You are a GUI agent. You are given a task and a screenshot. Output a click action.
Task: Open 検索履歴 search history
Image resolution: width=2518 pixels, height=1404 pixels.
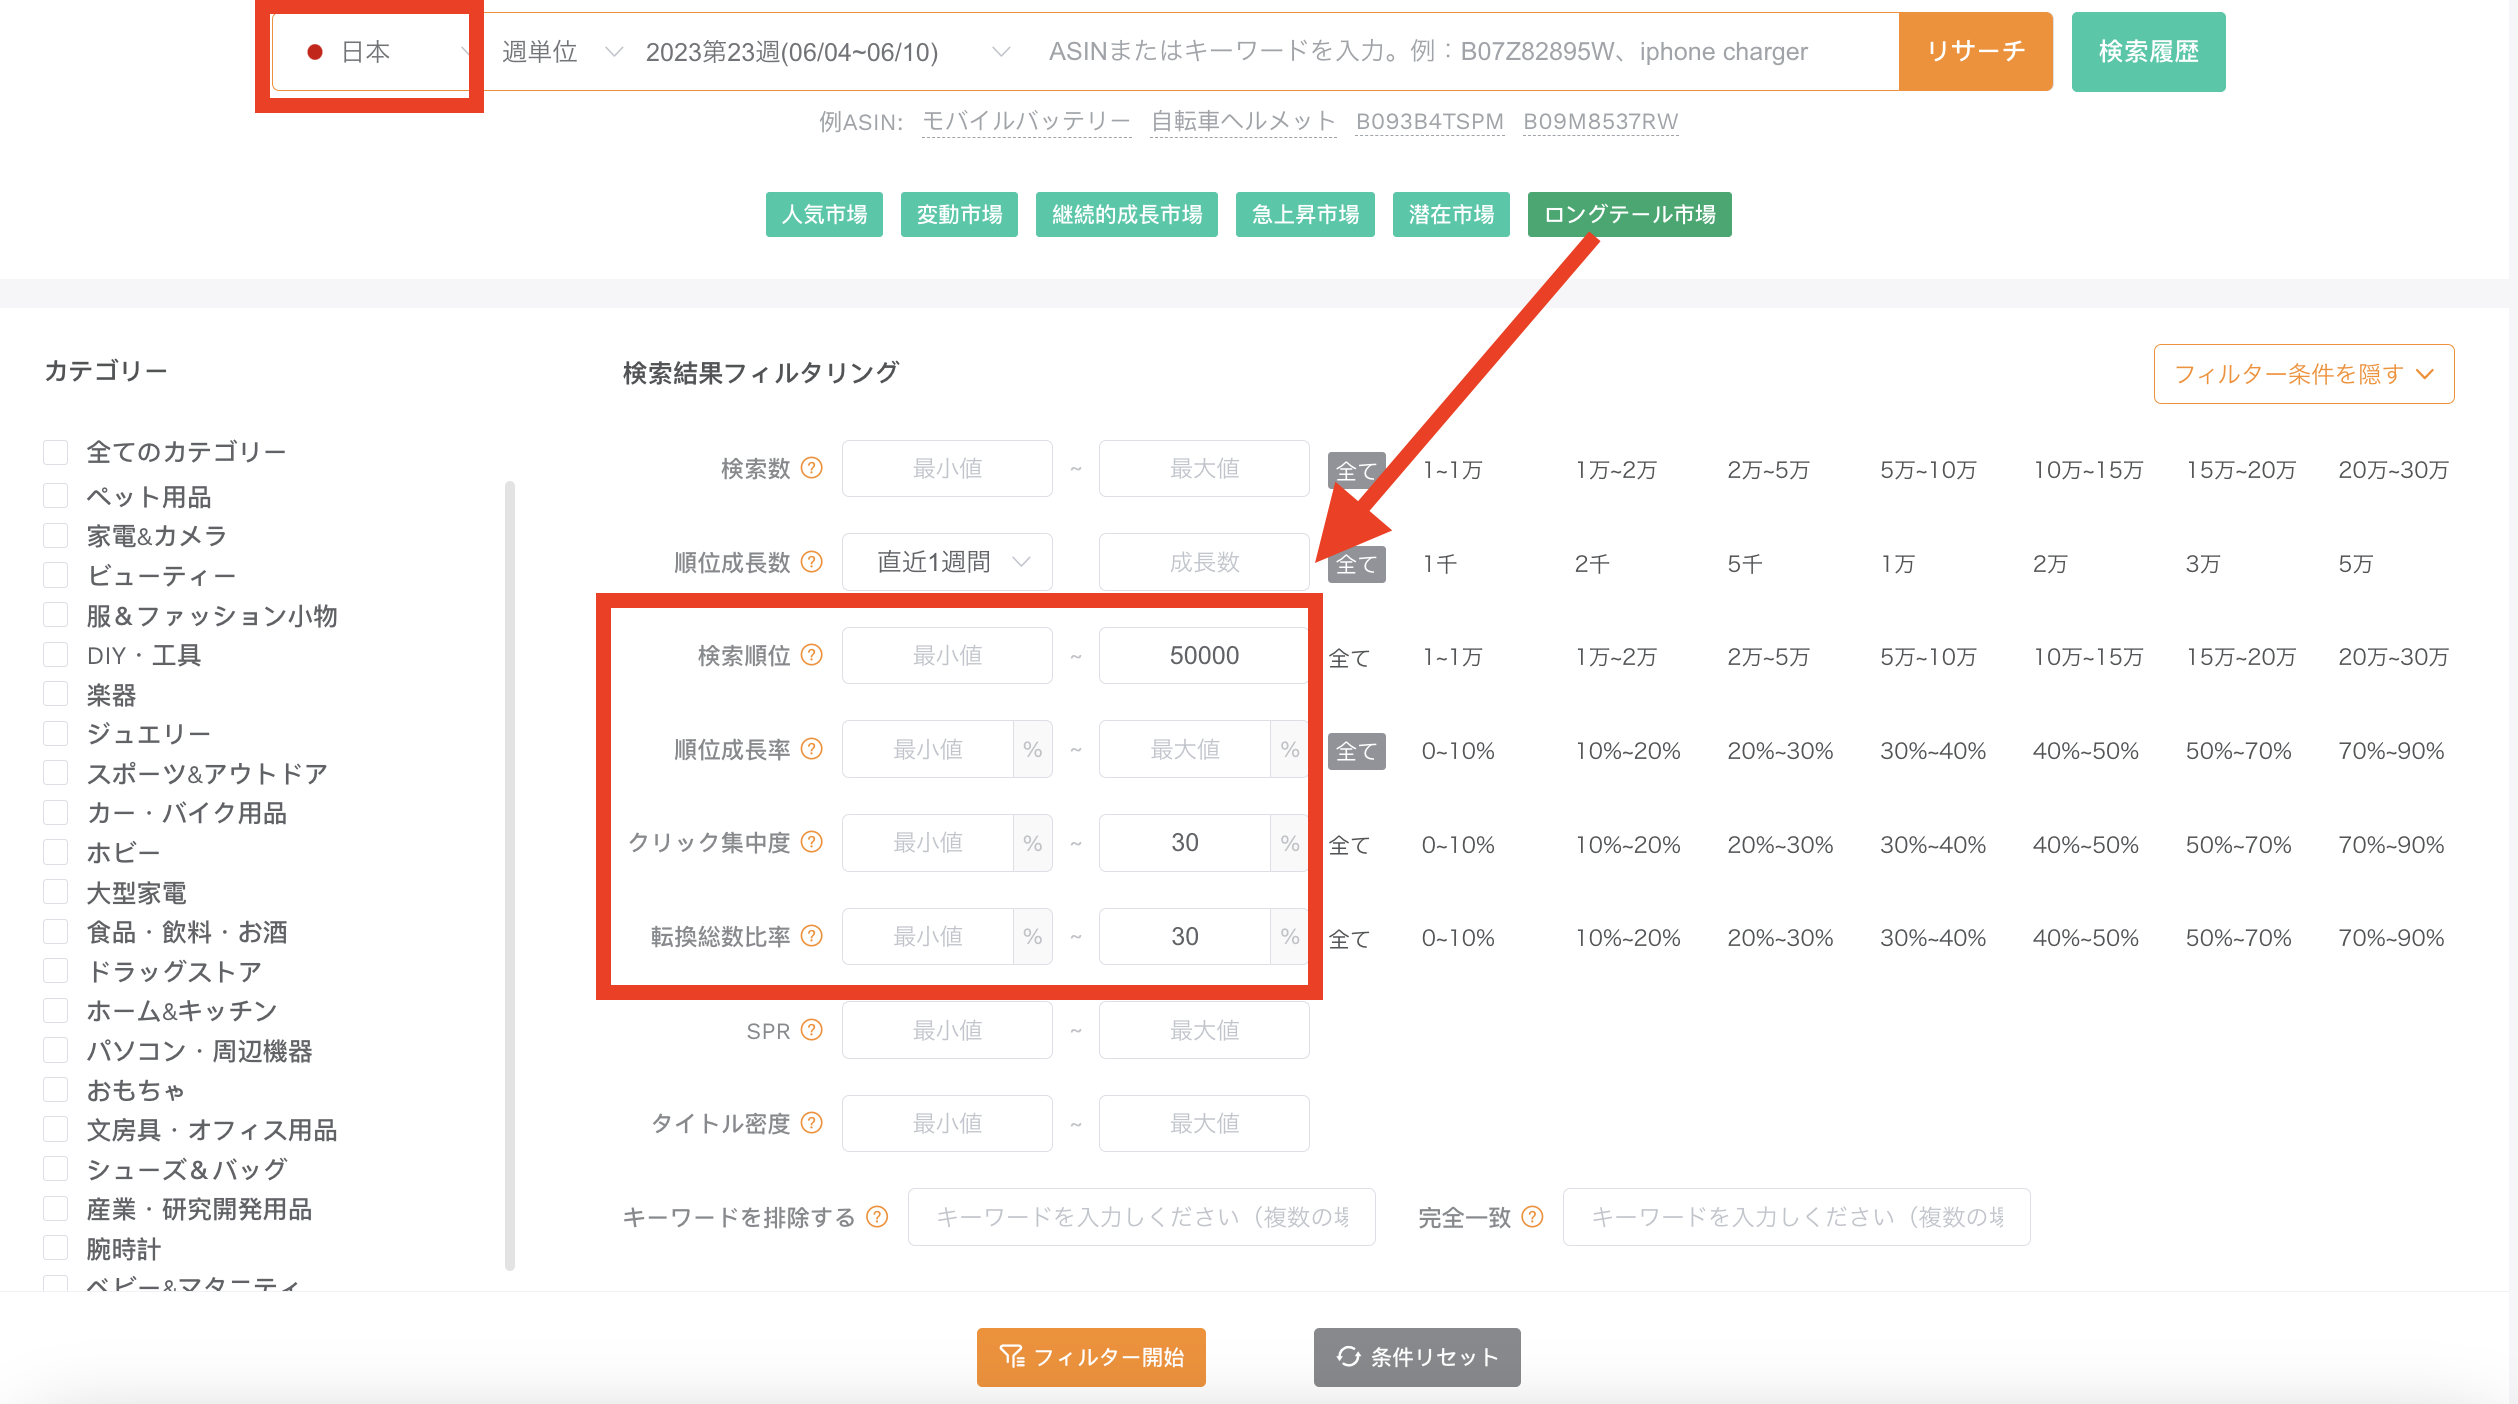pyautogui.click(x=2149, y=51)
